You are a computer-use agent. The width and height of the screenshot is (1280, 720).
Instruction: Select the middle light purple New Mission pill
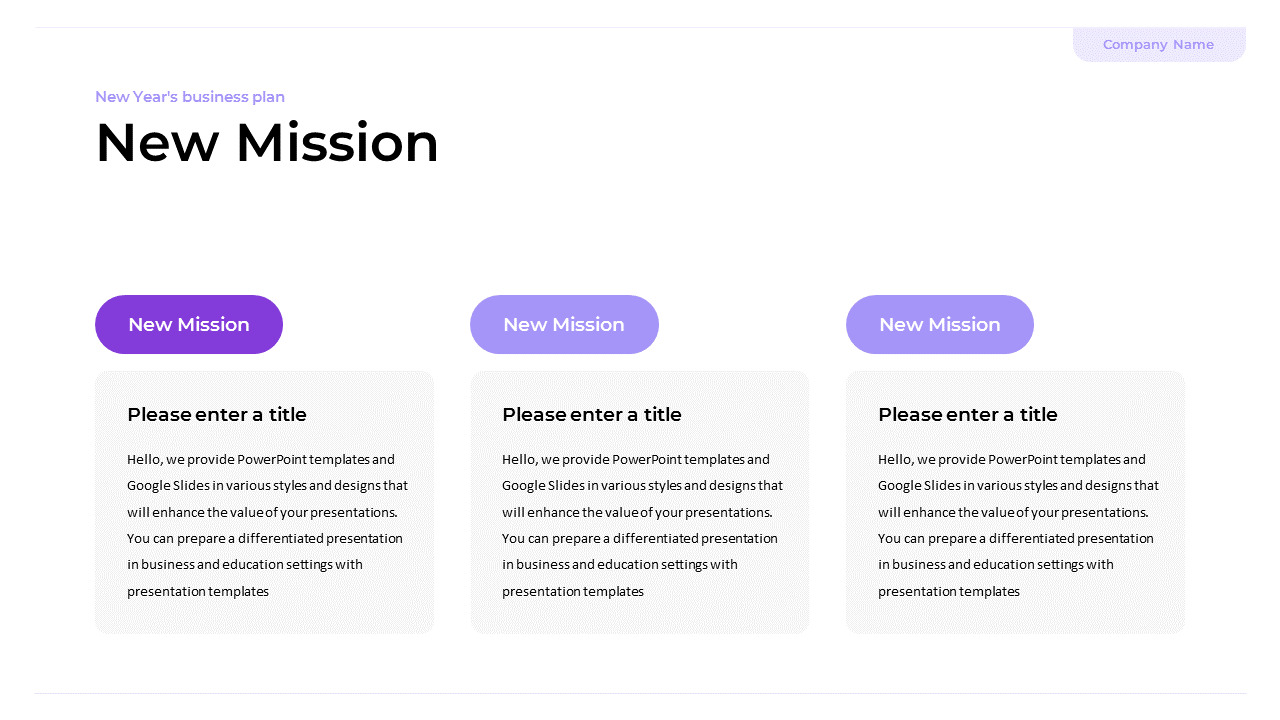[x=564, y=324]
